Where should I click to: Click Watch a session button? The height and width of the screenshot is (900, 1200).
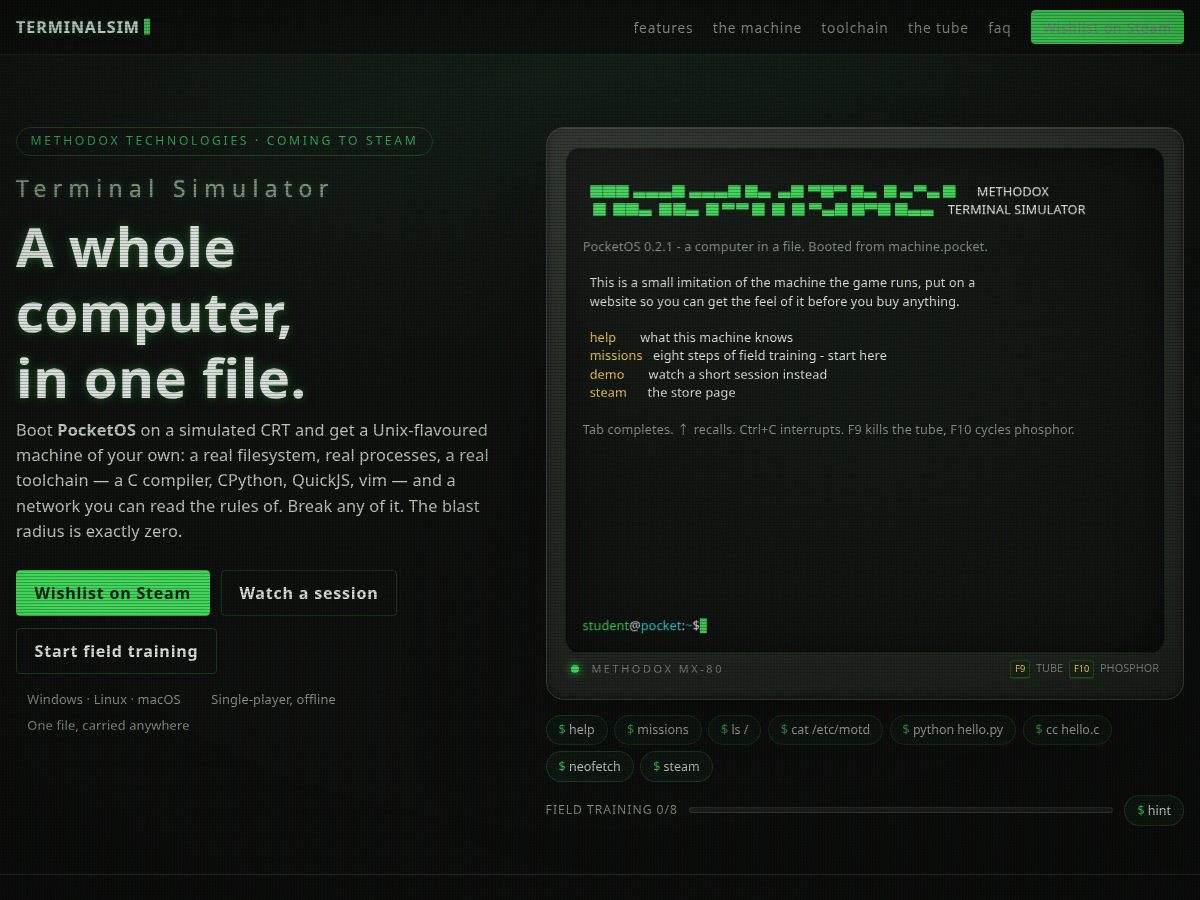309,593
